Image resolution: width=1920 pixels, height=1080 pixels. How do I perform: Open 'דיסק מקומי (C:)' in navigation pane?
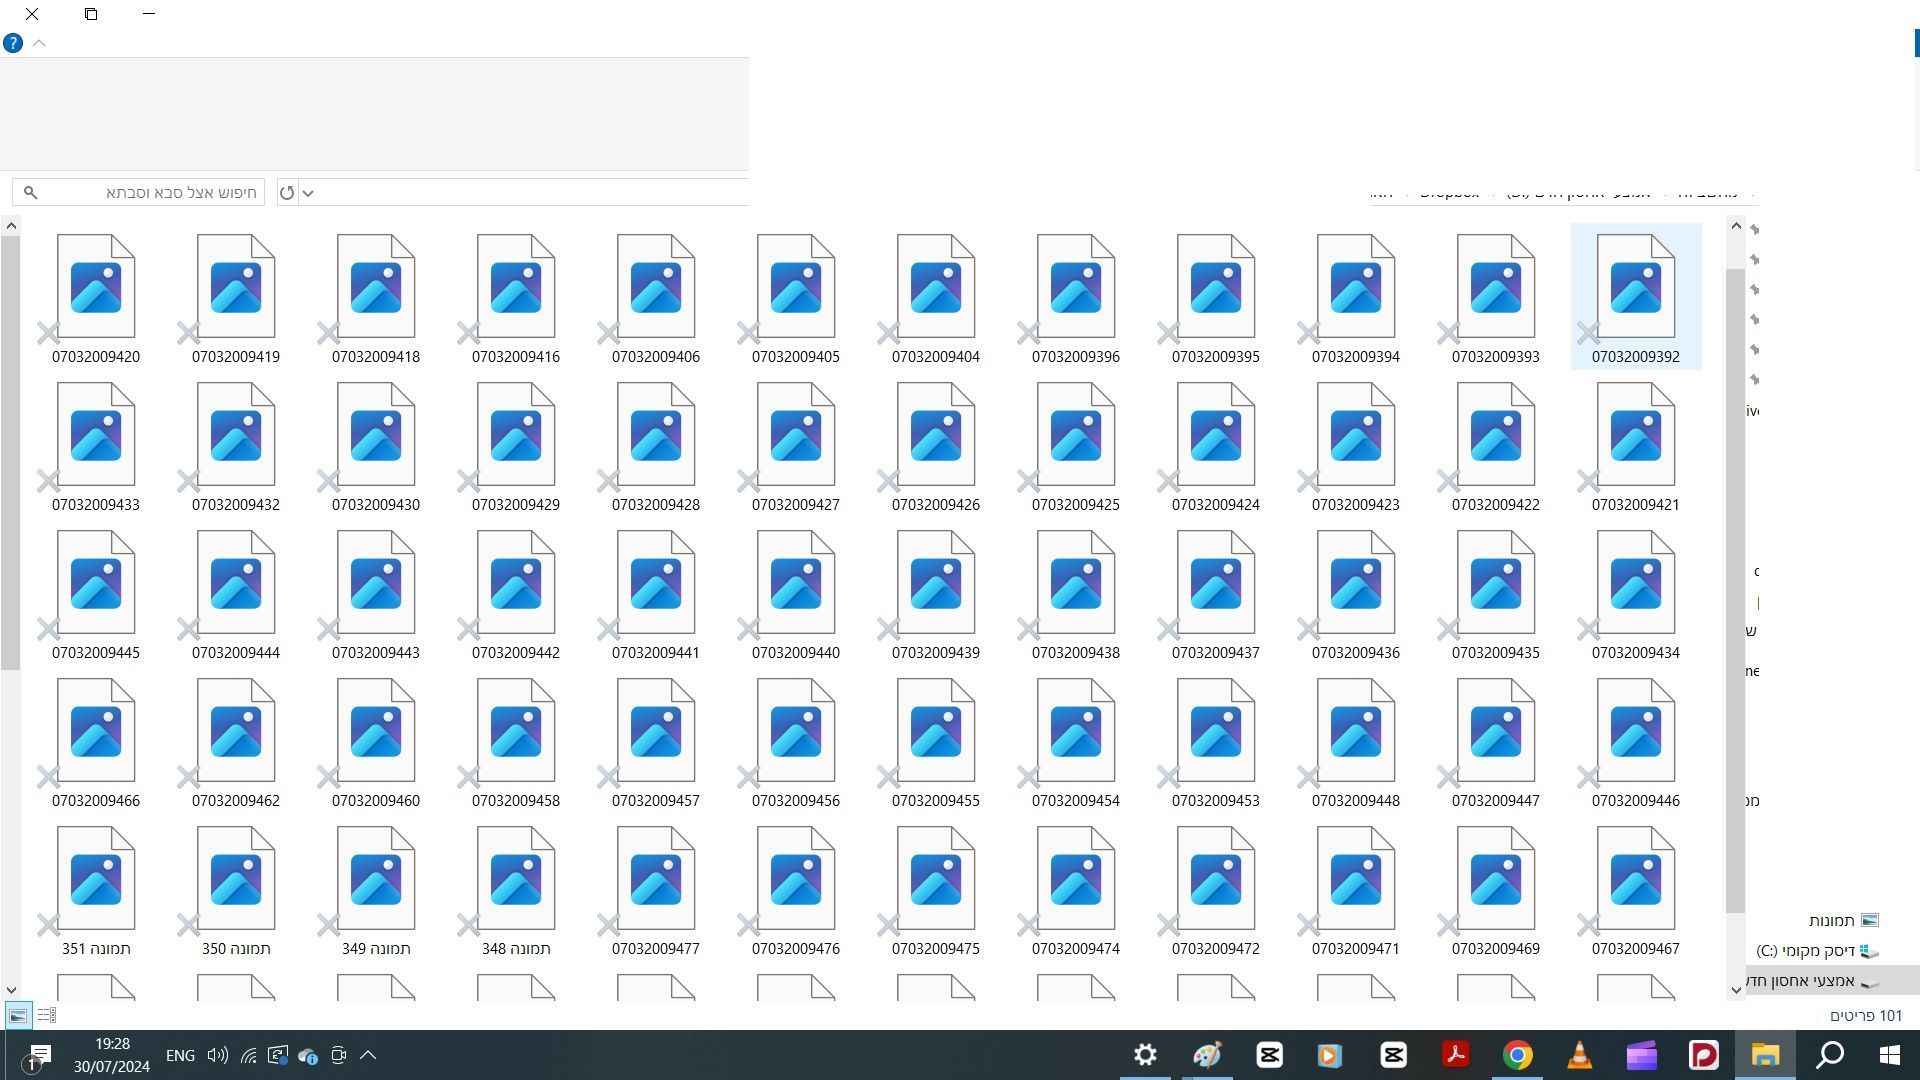(x=1818, y=950)
